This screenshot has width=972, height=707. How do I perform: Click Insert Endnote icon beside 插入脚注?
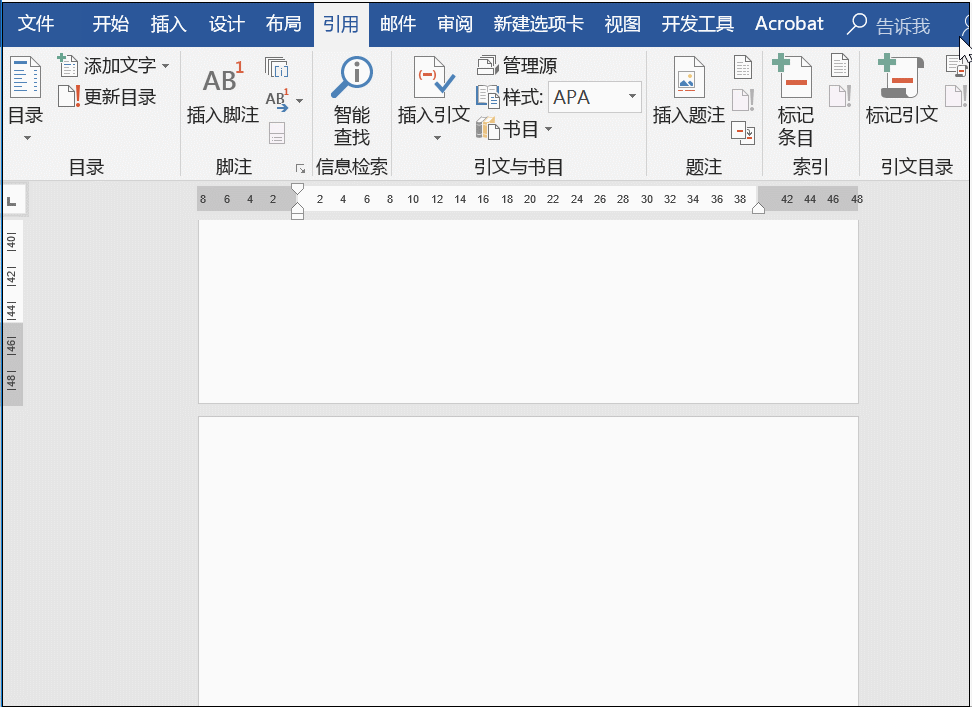[x=276, y=66]
